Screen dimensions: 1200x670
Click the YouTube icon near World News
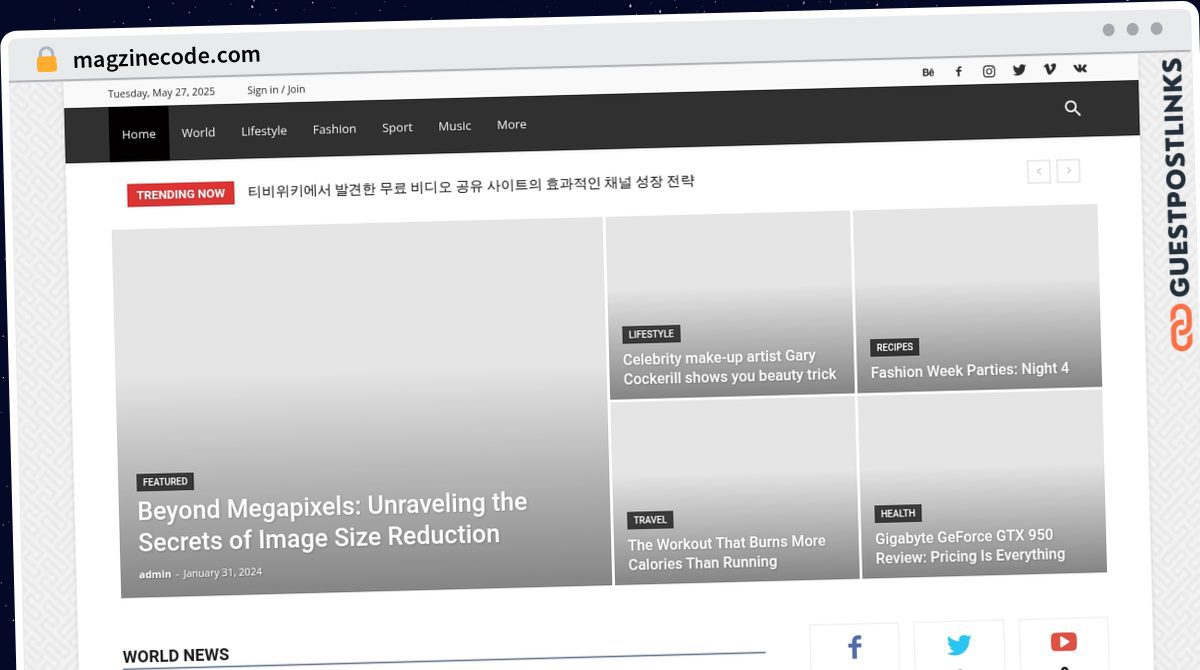coord(1063,643)
